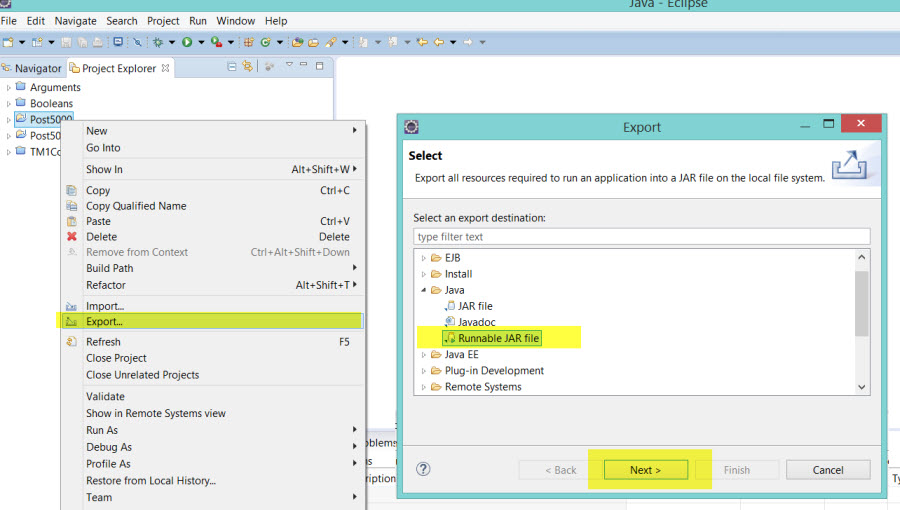Click the Last Edit Location arrow icon

pos(422,42)
